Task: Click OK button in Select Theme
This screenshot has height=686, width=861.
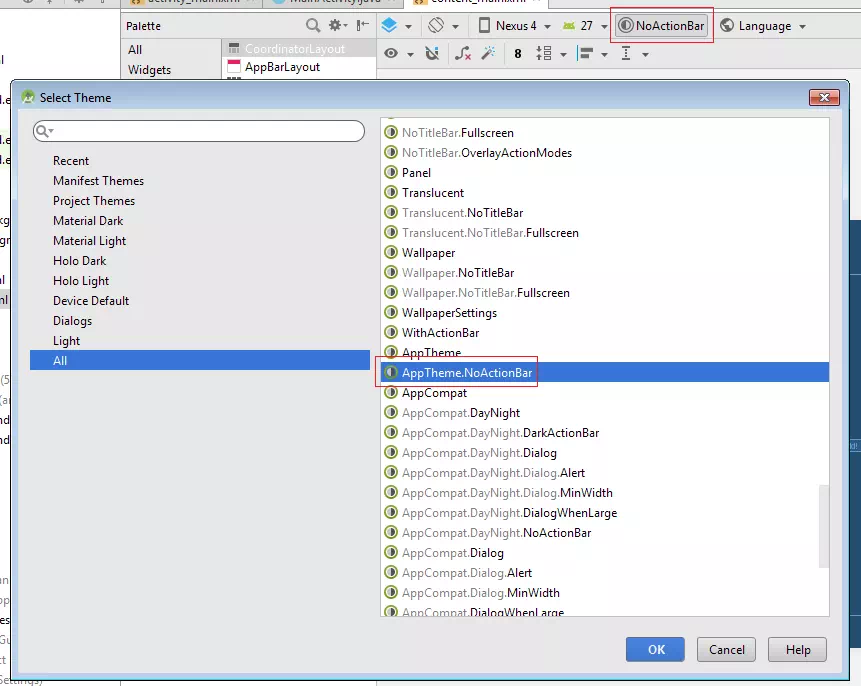Action: click(656, 650)
